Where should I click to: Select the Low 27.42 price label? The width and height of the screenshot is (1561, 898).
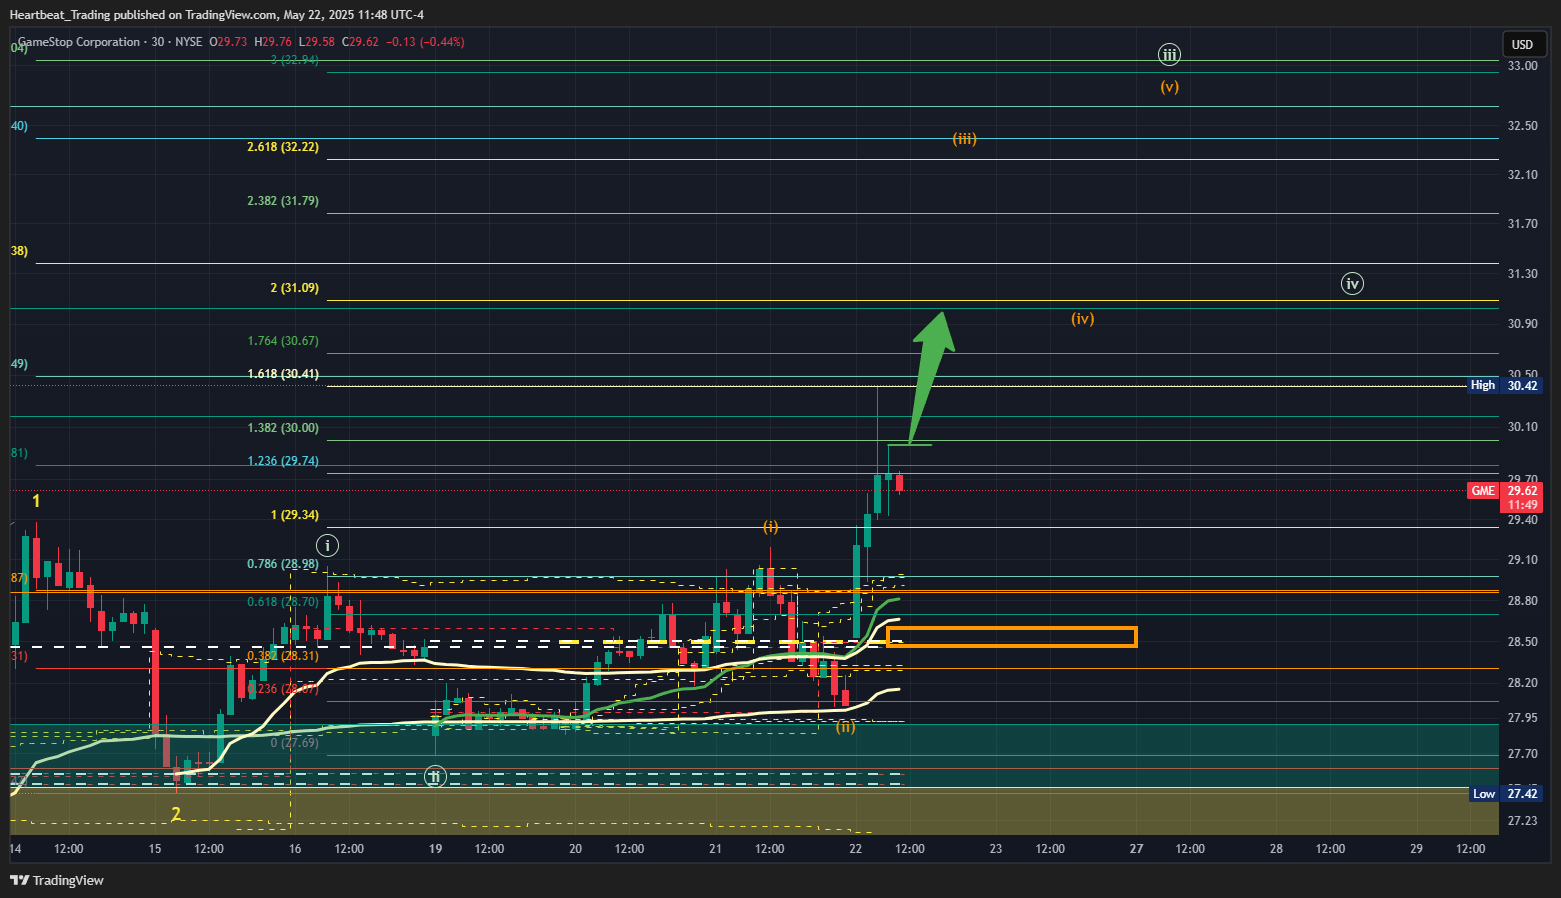tap(1504, 794)
